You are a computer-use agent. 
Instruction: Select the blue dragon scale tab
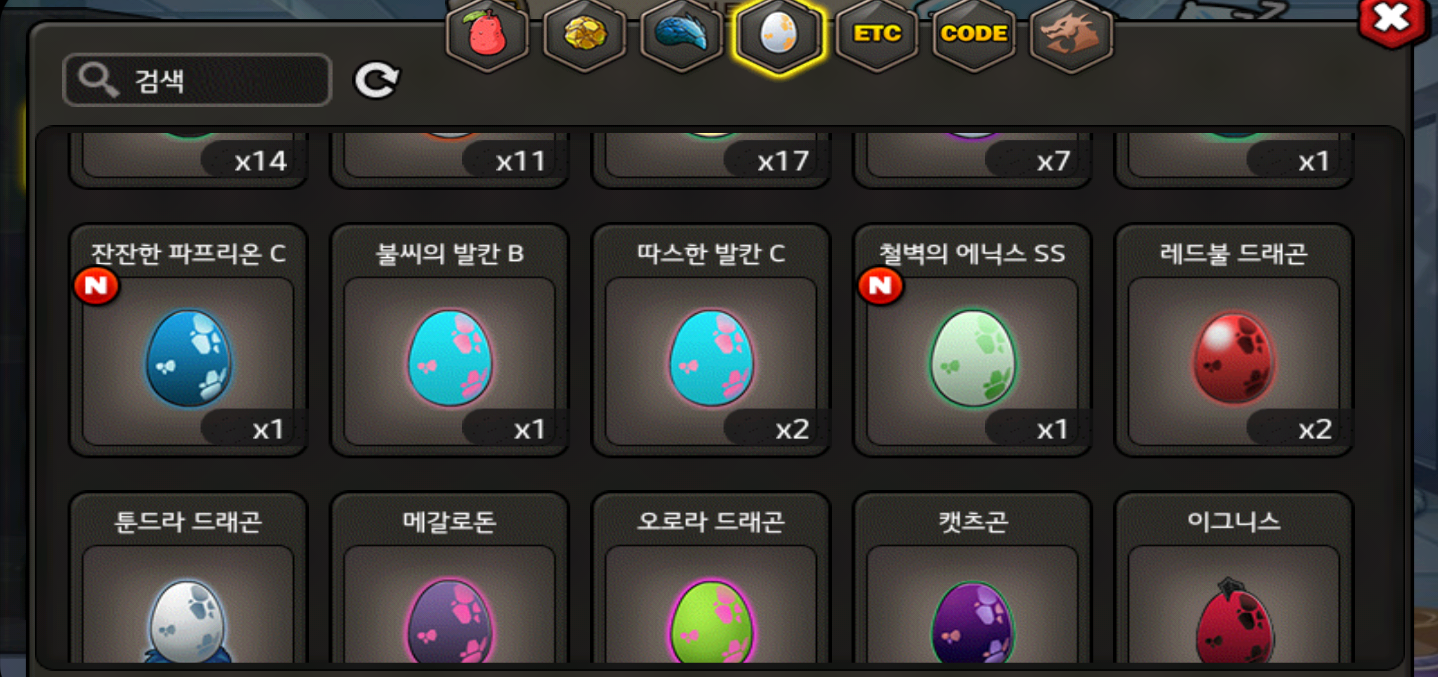[681, 37]
